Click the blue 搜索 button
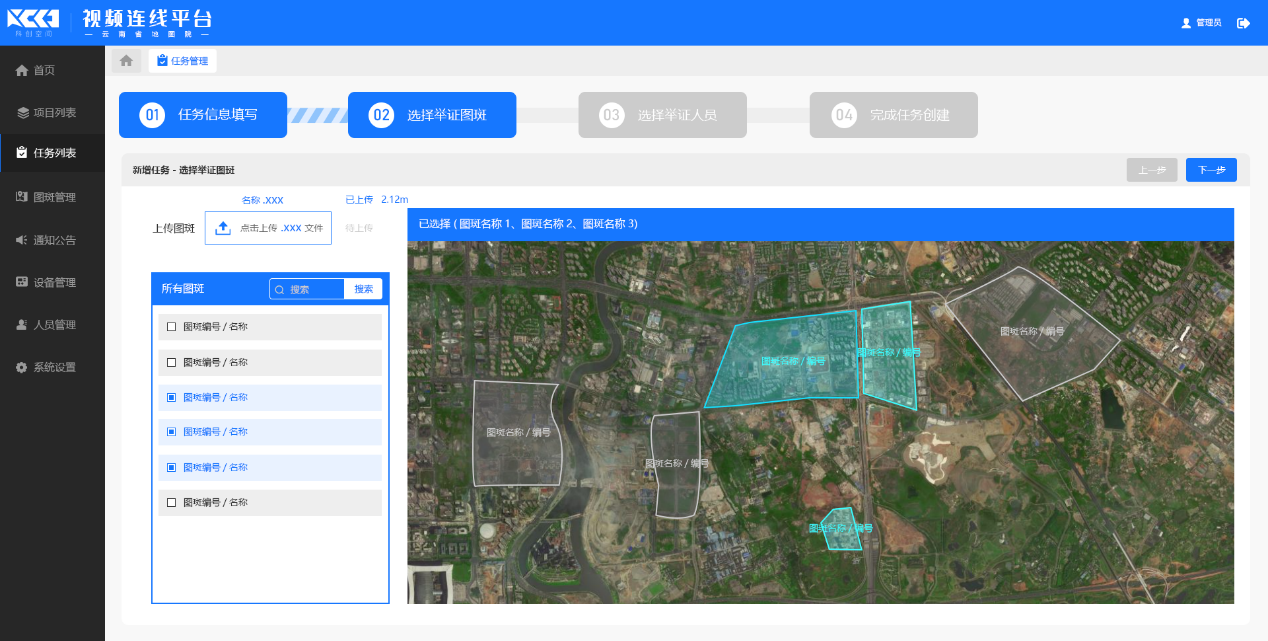Screen dimensions: 1268x641 coord(363,289)
